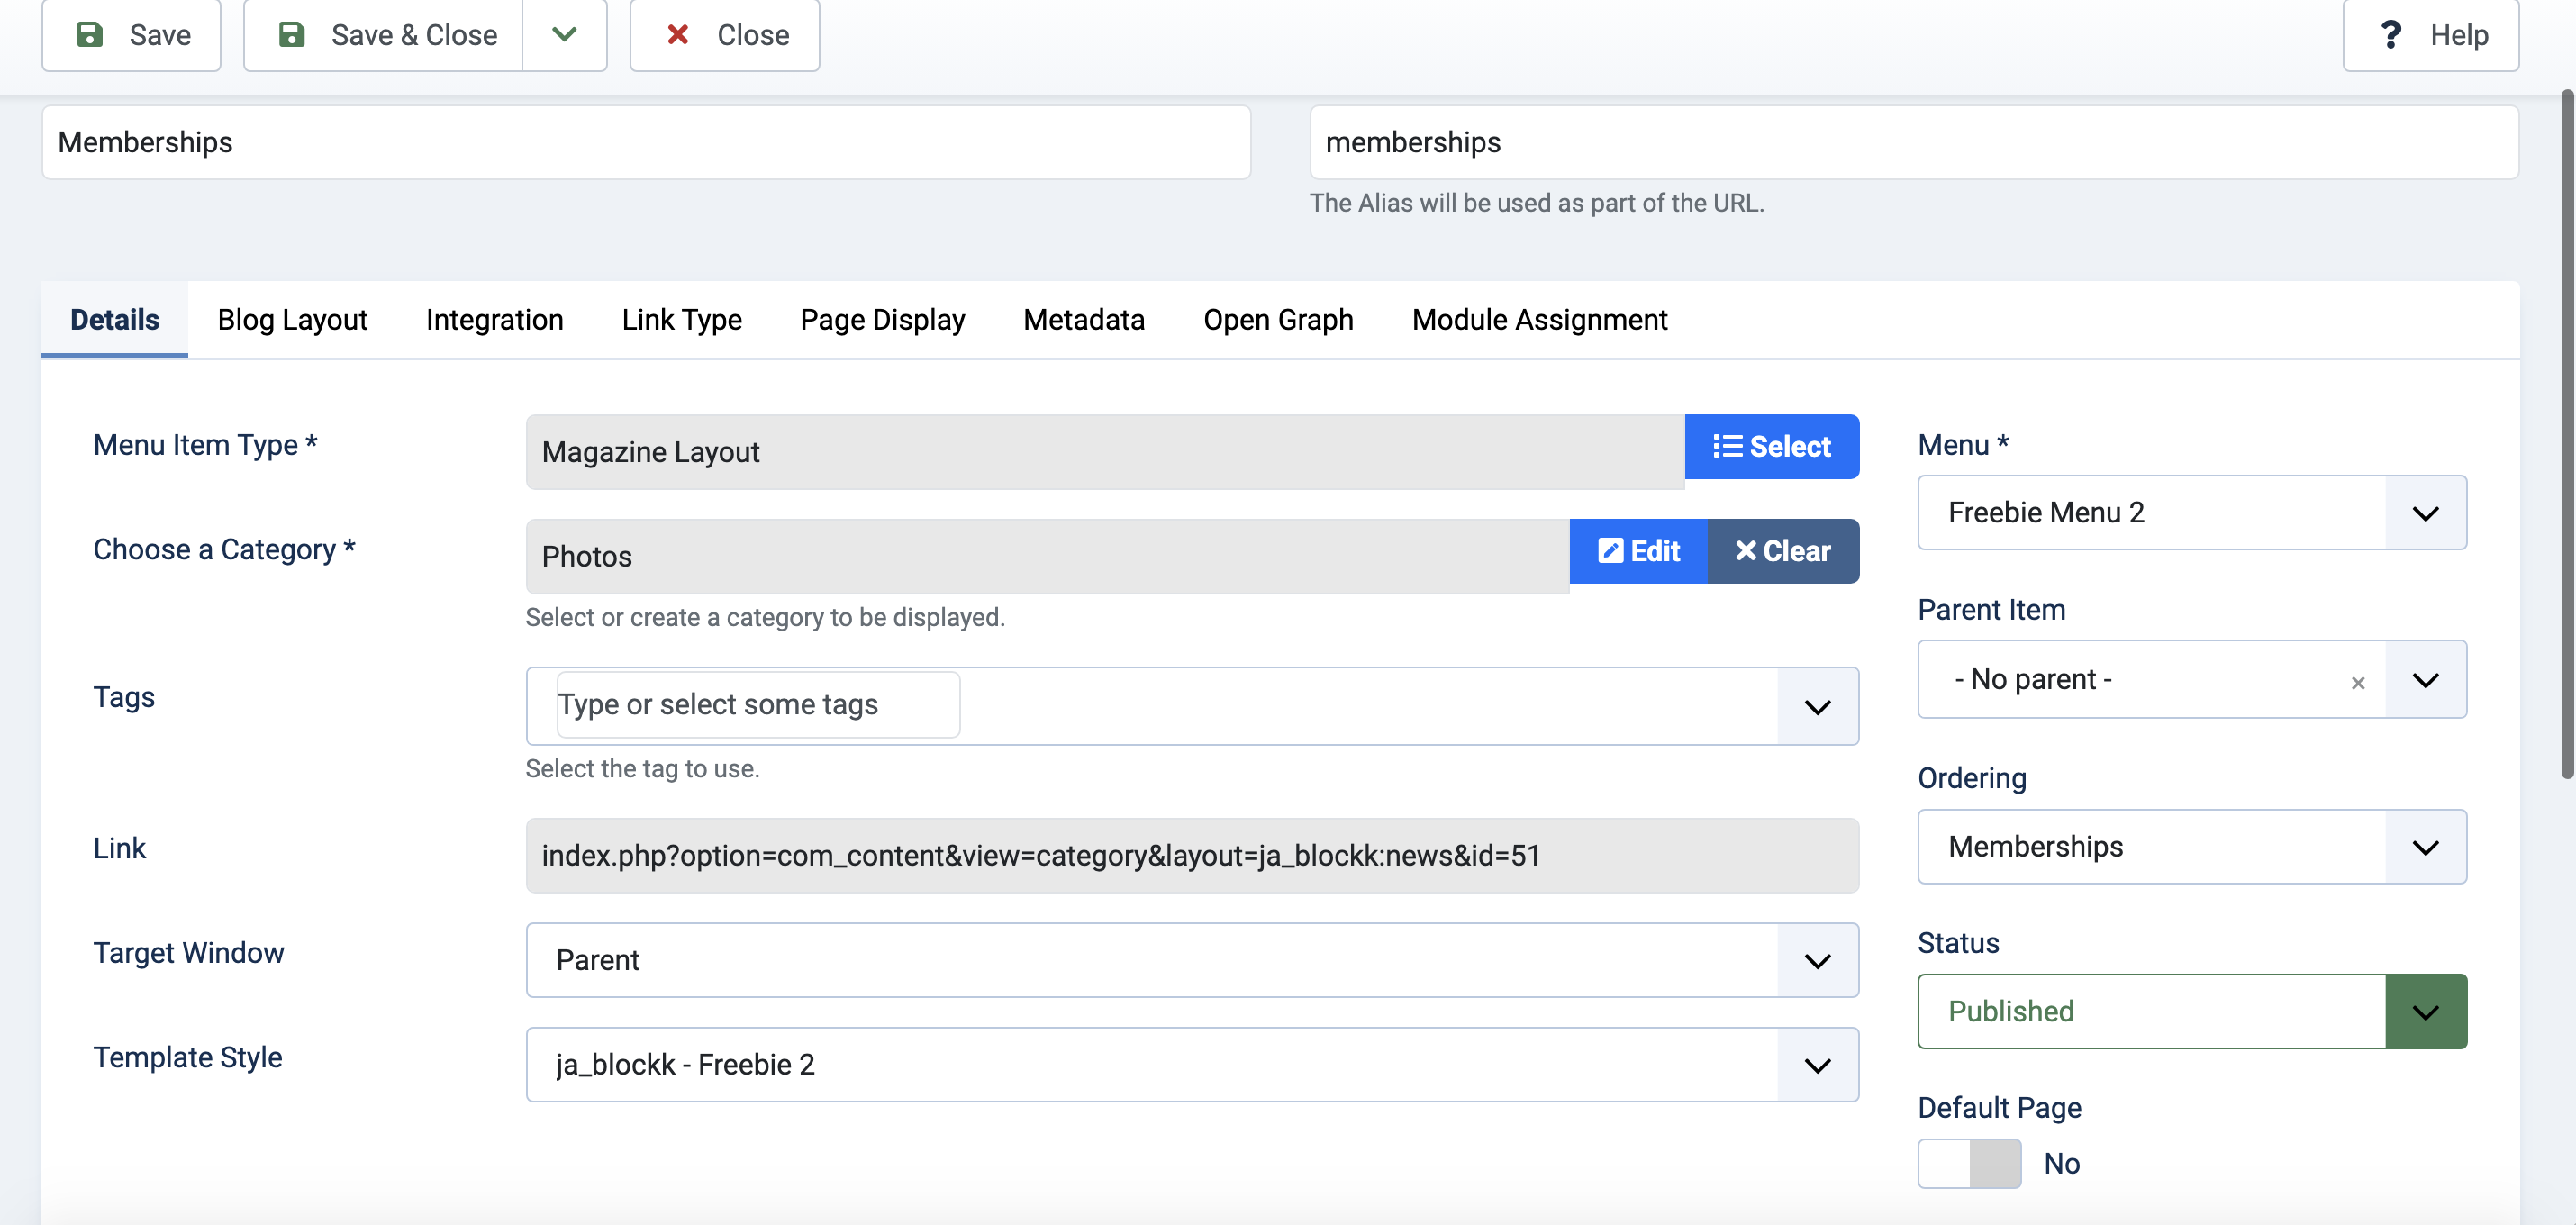This screenshot has height=1225, width=2576.
Task: Remove the No parent selection with x
Action: coord(2357,683)
